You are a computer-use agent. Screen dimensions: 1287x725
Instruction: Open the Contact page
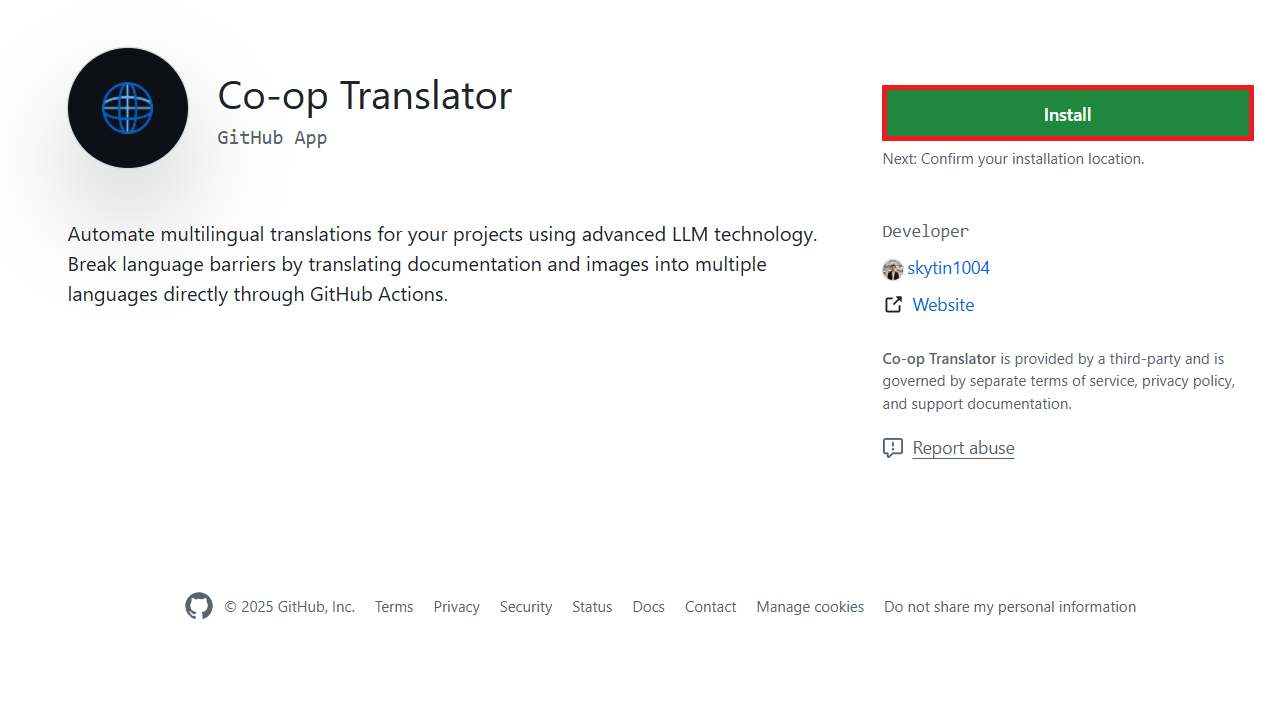coord(710,607)
